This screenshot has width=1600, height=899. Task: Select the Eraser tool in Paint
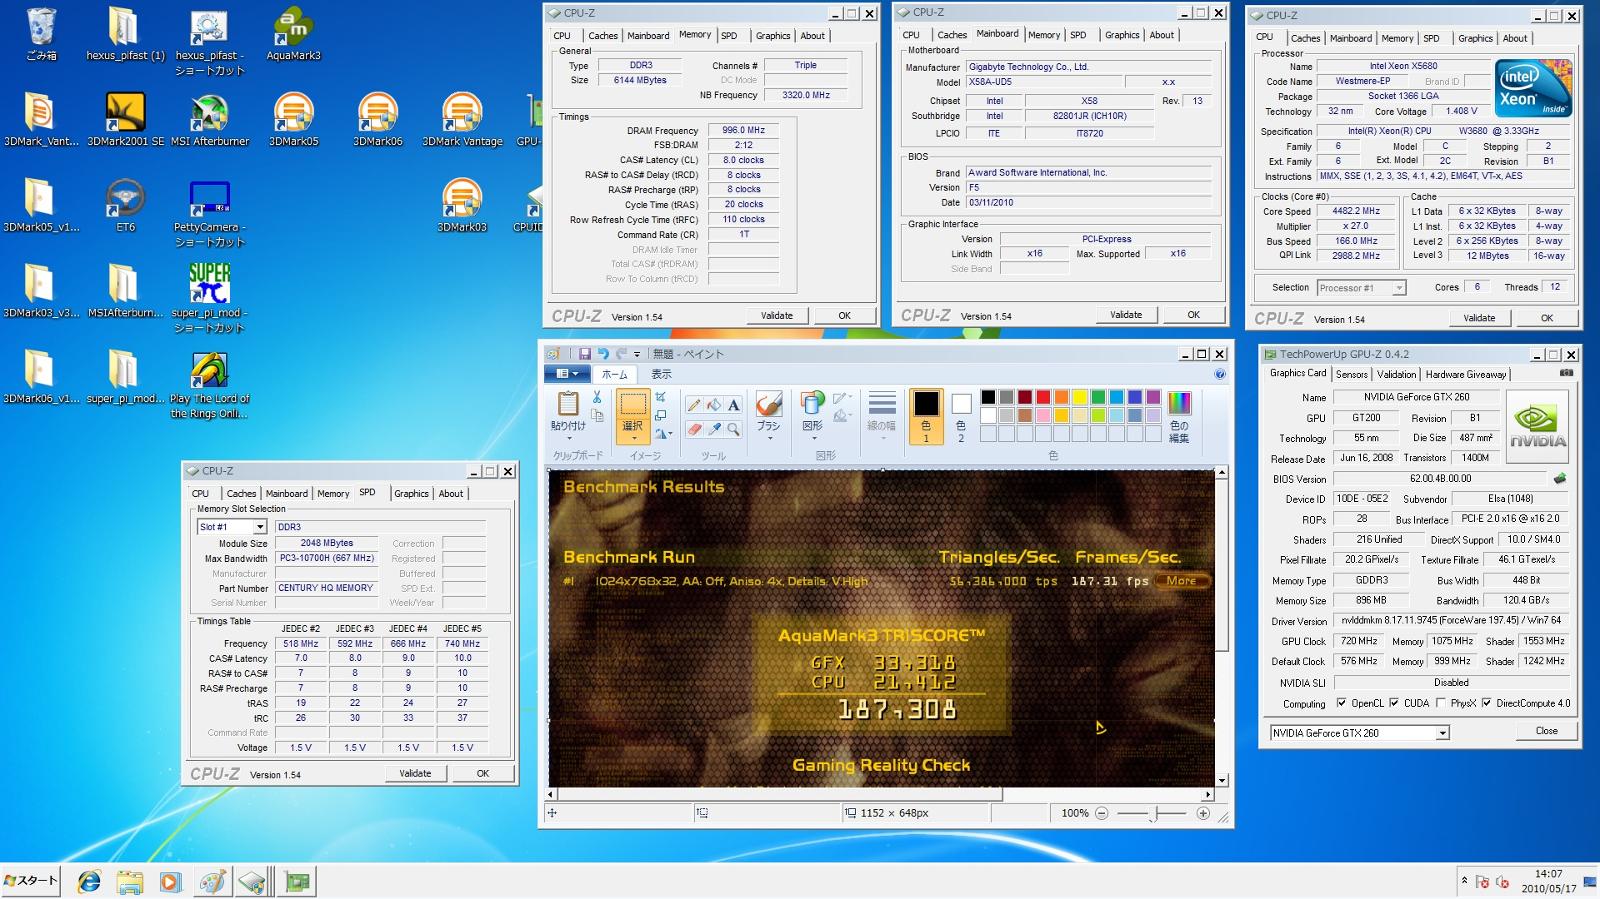[x=694, y=429]
